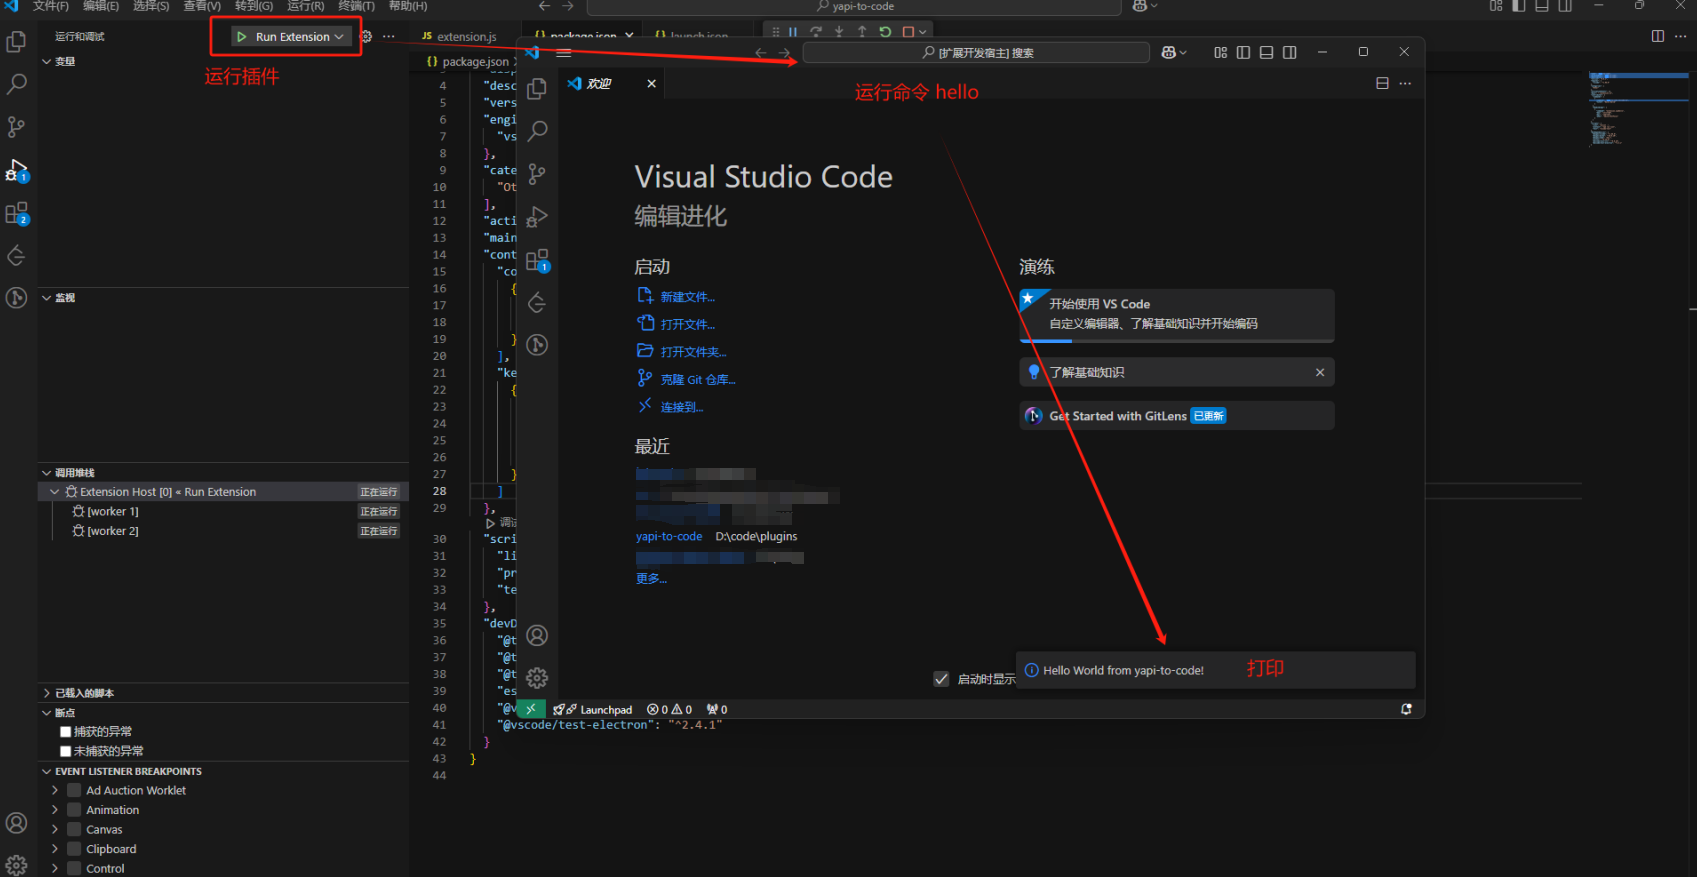Open the recent yapi-to-code project link
The height and width of the screenshot is (877, 1697).
pyautogui.click(x=669, y=536)
